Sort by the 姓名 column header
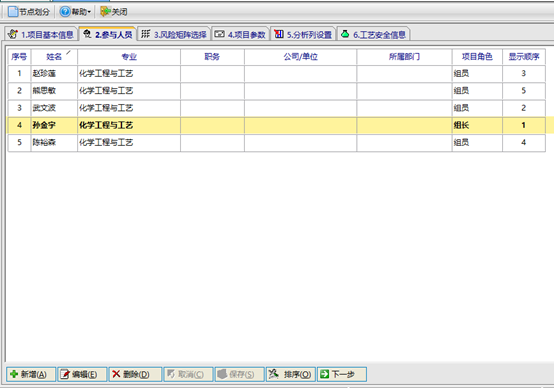The image size is (554, 388). tap(54, 57)
